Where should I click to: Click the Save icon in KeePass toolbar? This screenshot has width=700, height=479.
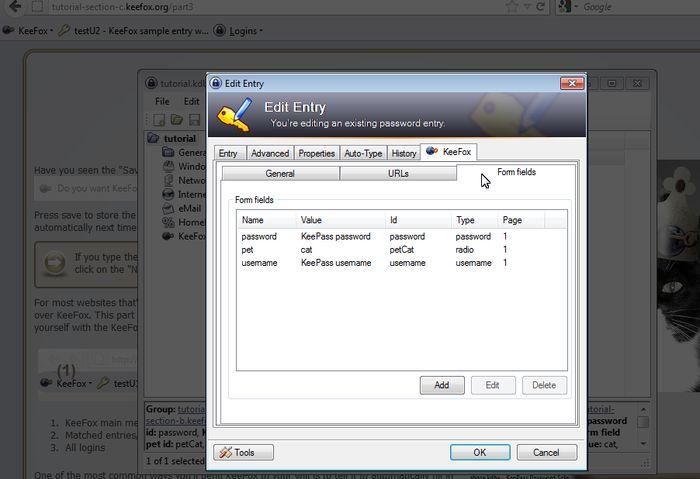pyautogui.click(x=195, y=120)
